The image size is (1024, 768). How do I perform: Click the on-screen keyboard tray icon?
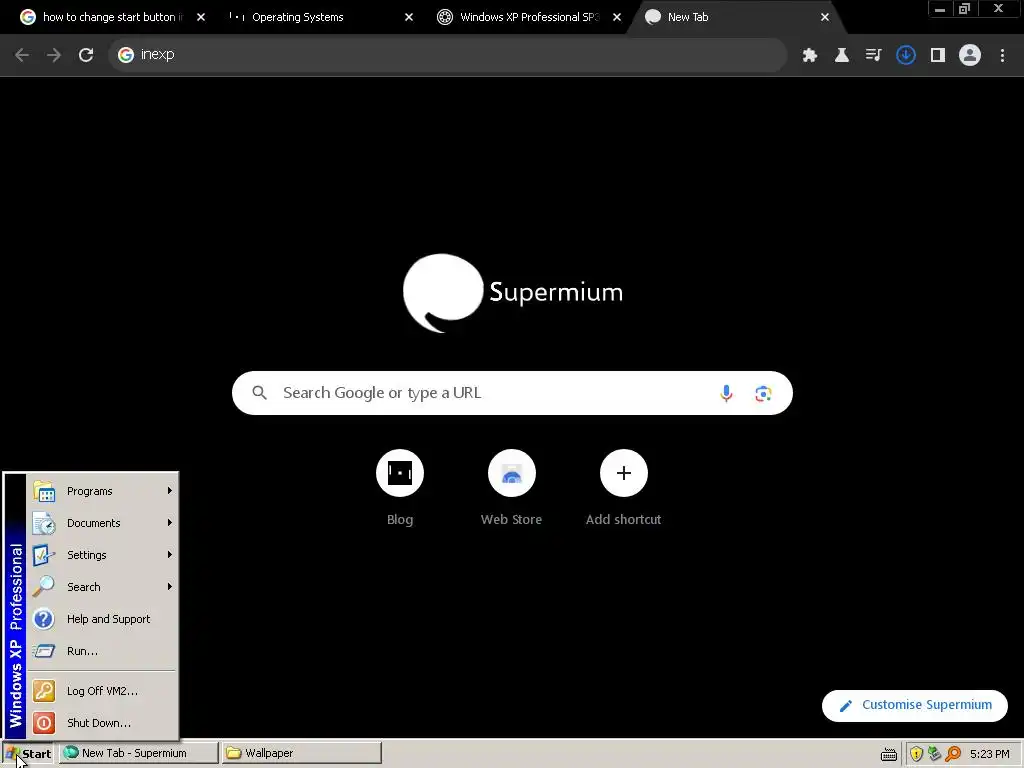tap(889, 754)
